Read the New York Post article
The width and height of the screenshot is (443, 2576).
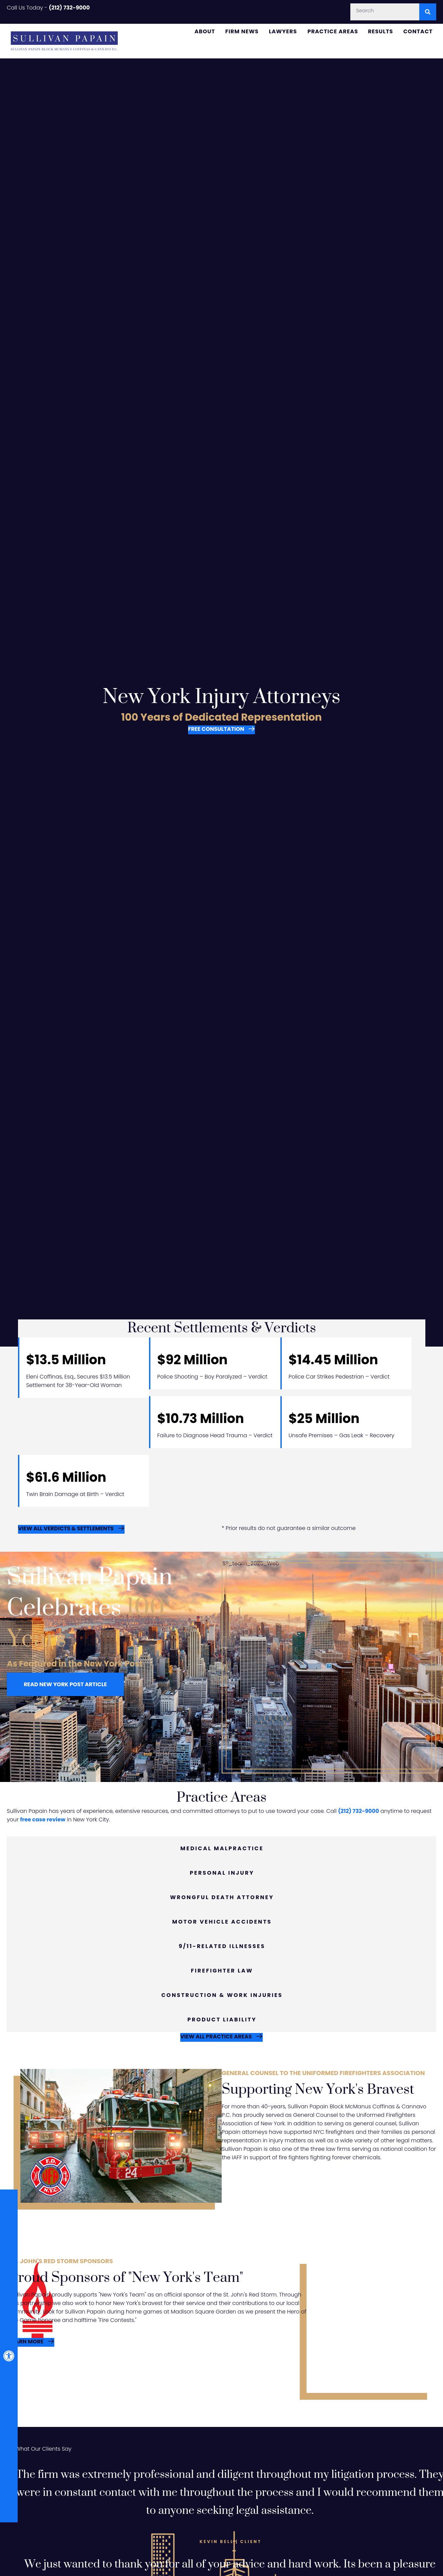(x=65, y=1684)
